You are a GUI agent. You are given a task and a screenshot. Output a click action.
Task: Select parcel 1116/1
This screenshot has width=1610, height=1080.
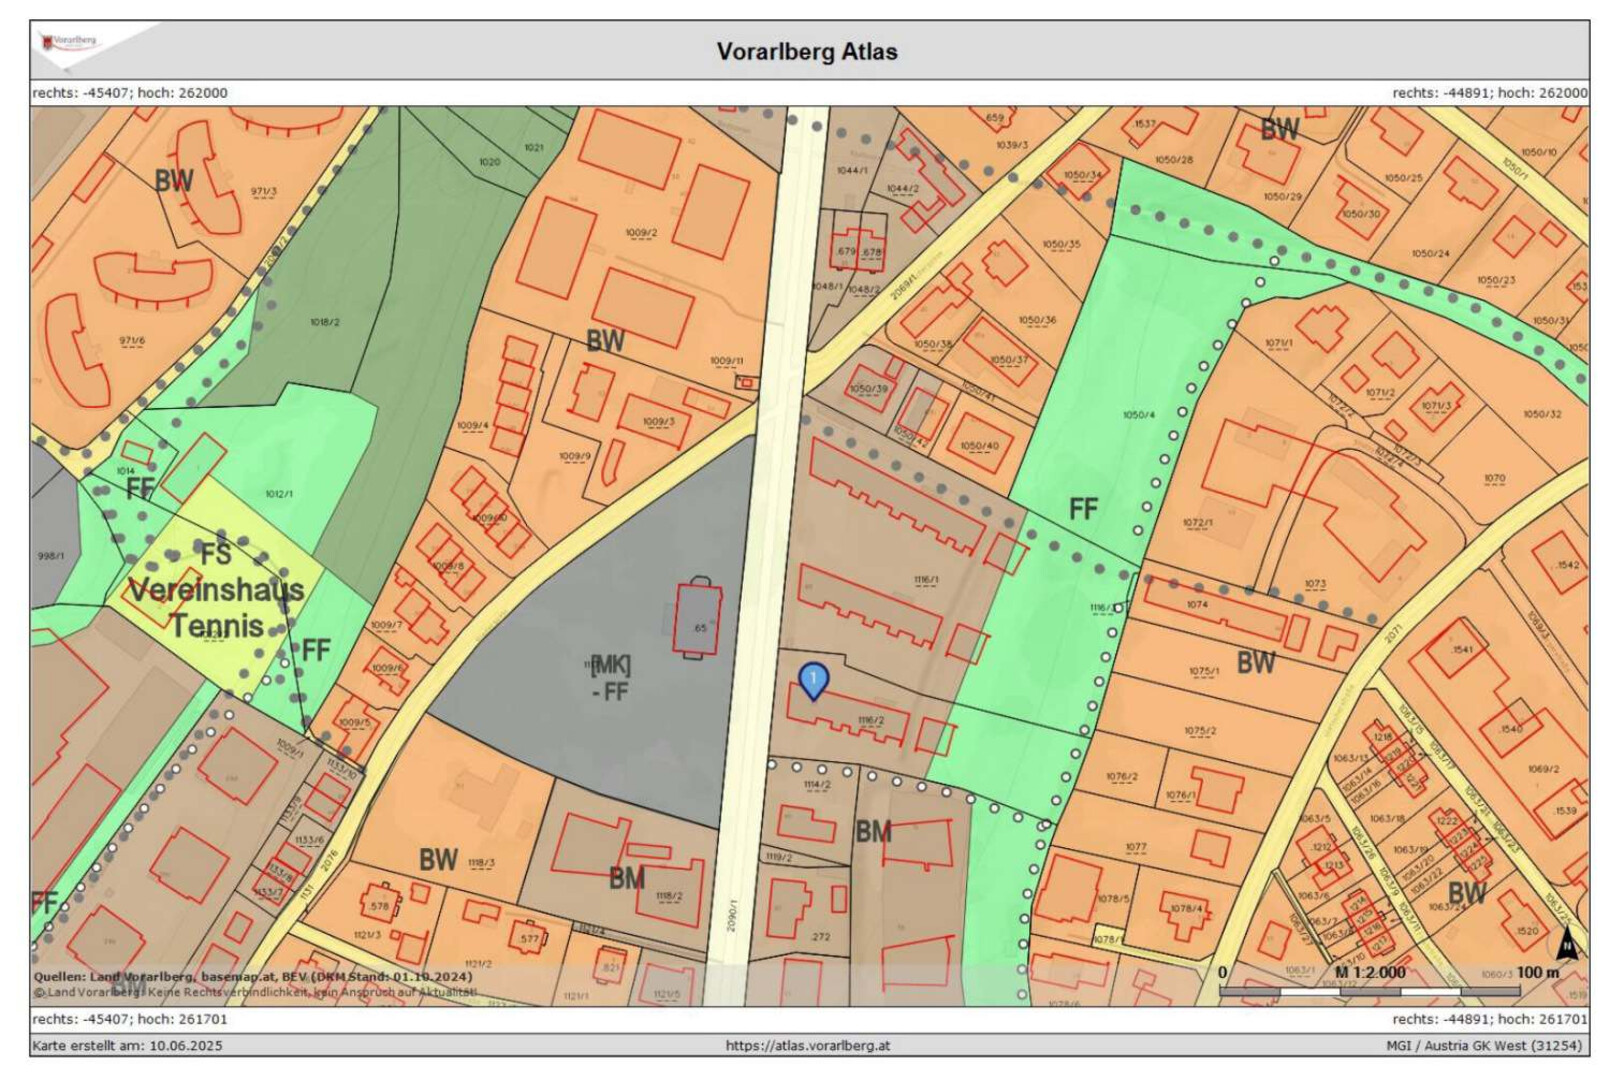(x=926, y=579)
